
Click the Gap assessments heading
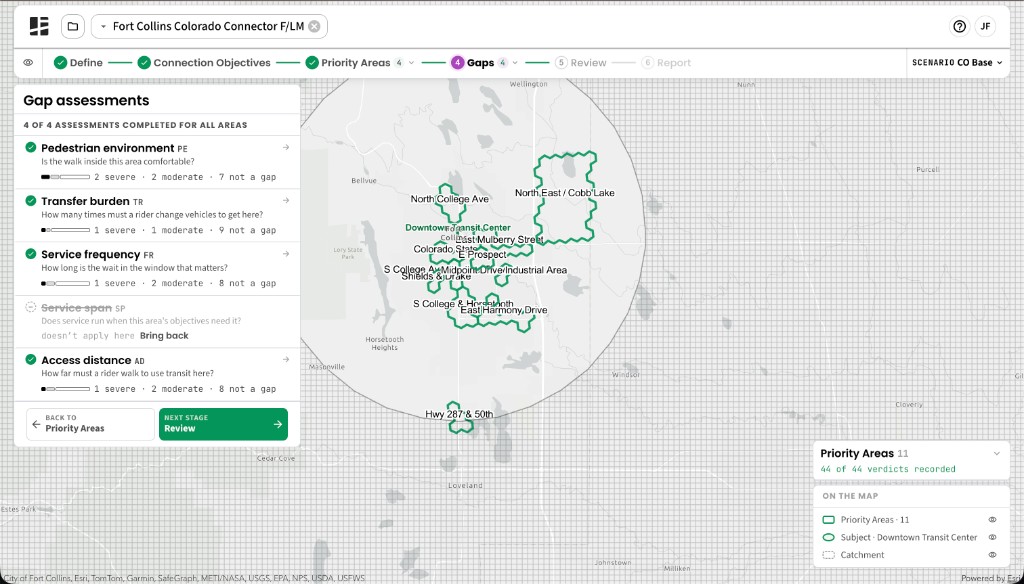point(86,101)
